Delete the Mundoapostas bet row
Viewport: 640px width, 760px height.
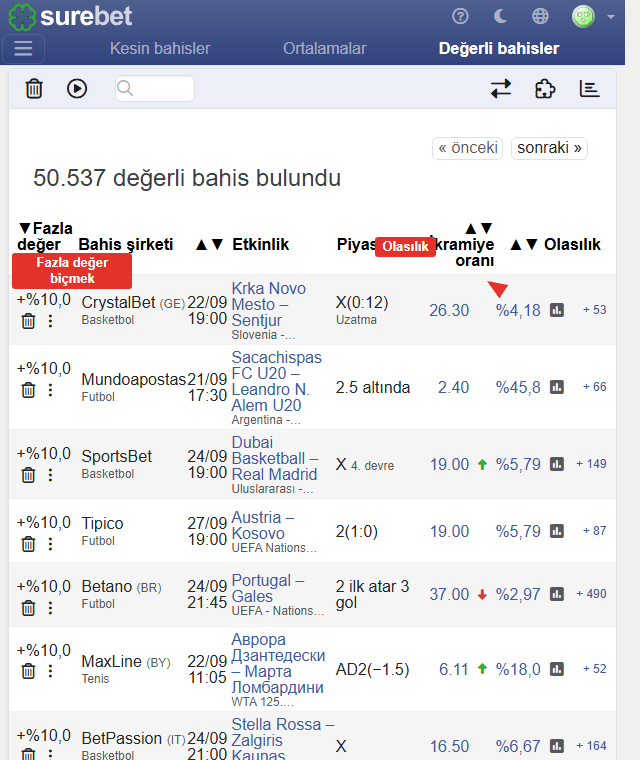pos(28,390)
